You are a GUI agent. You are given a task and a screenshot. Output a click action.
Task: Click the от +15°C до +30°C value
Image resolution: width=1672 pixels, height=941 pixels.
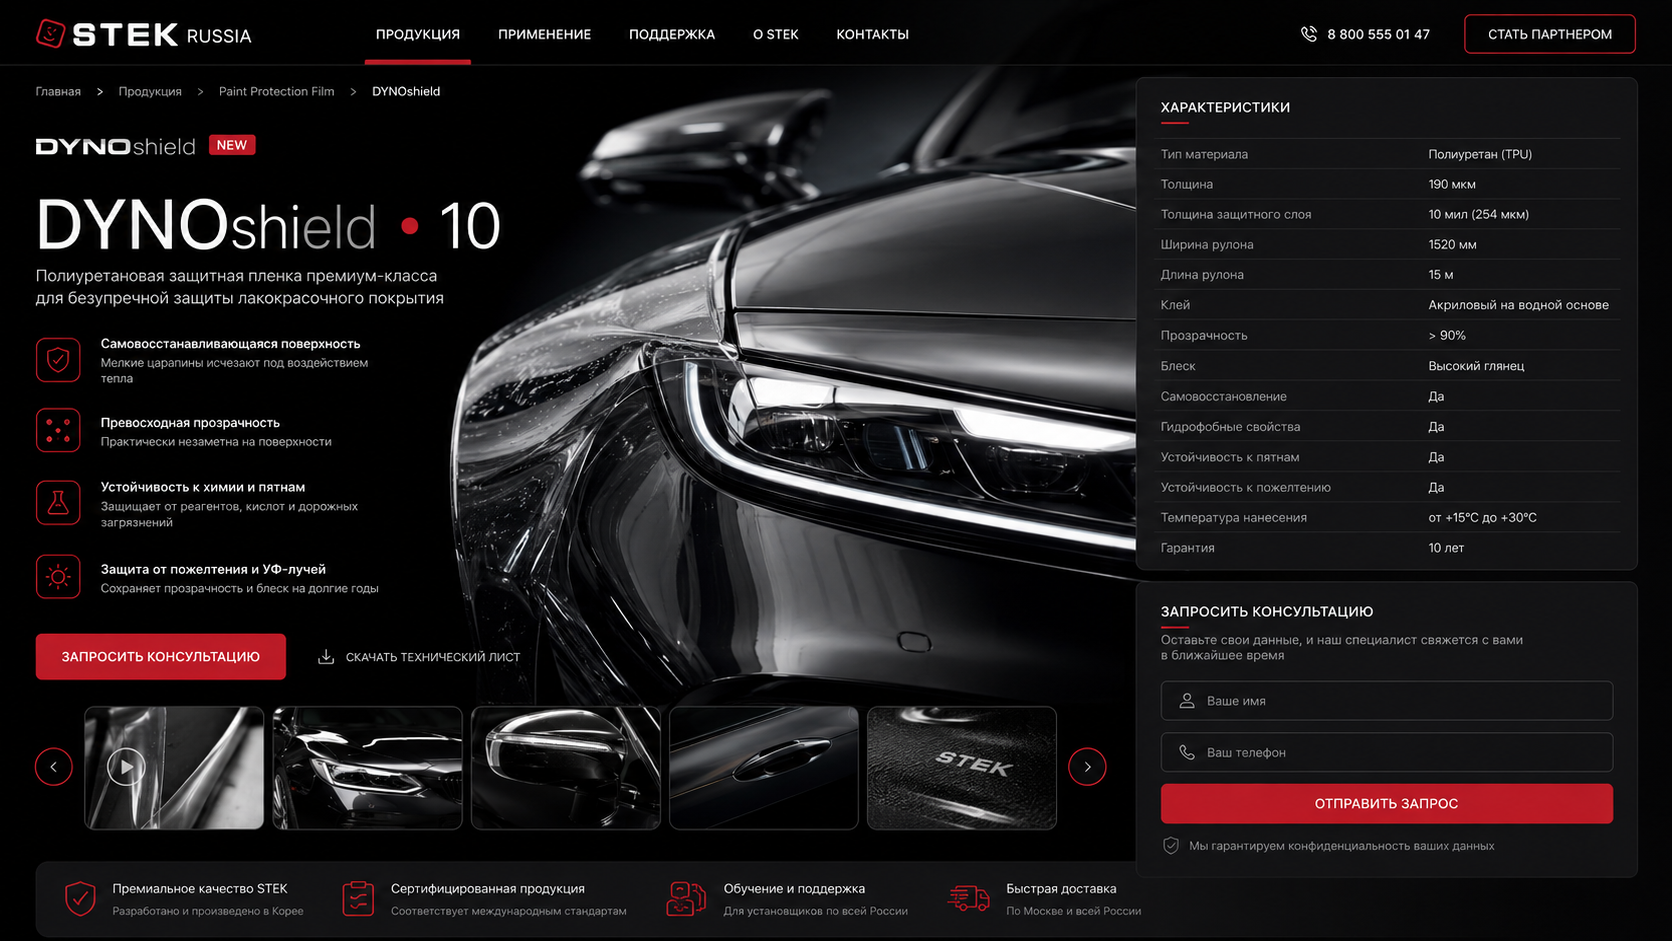(x=1483, y=517)
